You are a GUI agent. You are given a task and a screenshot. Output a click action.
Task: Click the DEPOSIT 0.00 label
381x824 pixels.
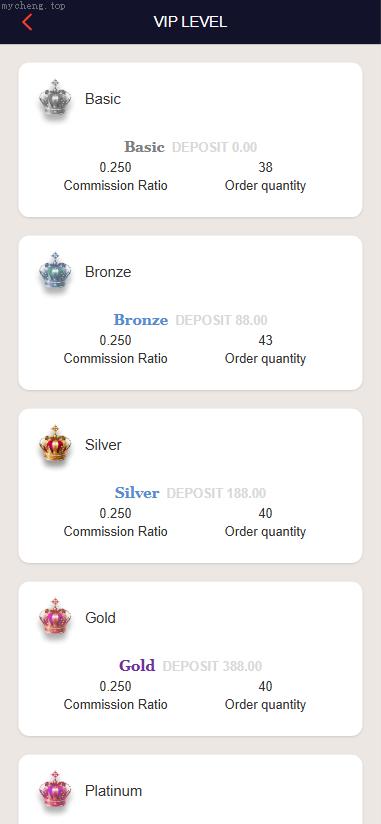tap(214, 147)
